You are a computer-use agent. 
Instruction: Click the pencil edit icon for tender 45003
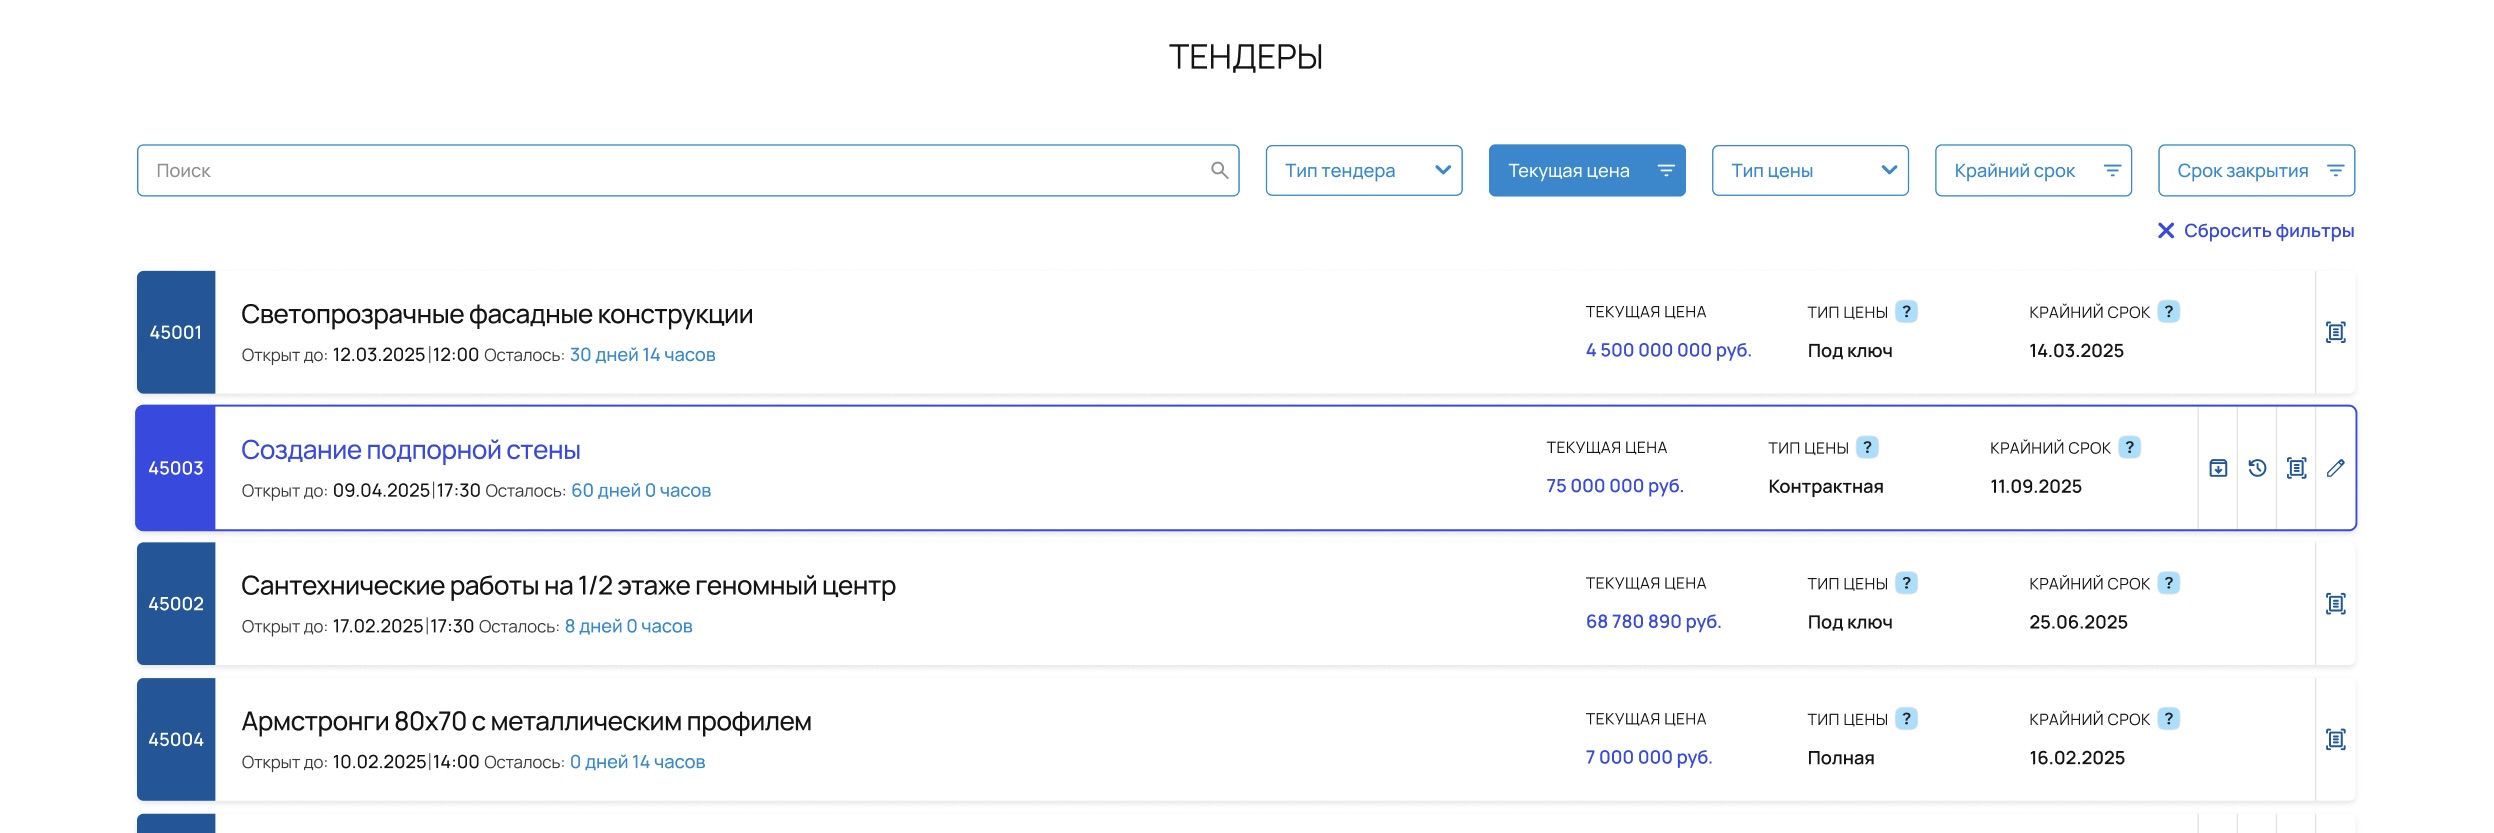(x=2335, y=468)
